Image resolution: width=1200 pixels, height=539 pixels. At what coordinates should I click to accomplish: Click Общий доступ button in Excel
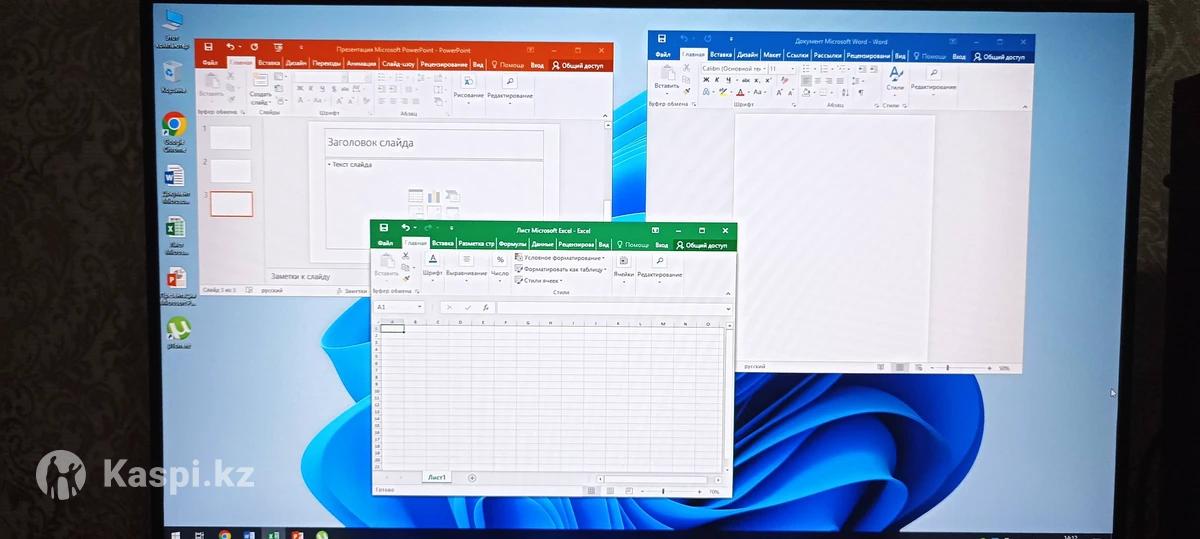(x=703, y=245)
